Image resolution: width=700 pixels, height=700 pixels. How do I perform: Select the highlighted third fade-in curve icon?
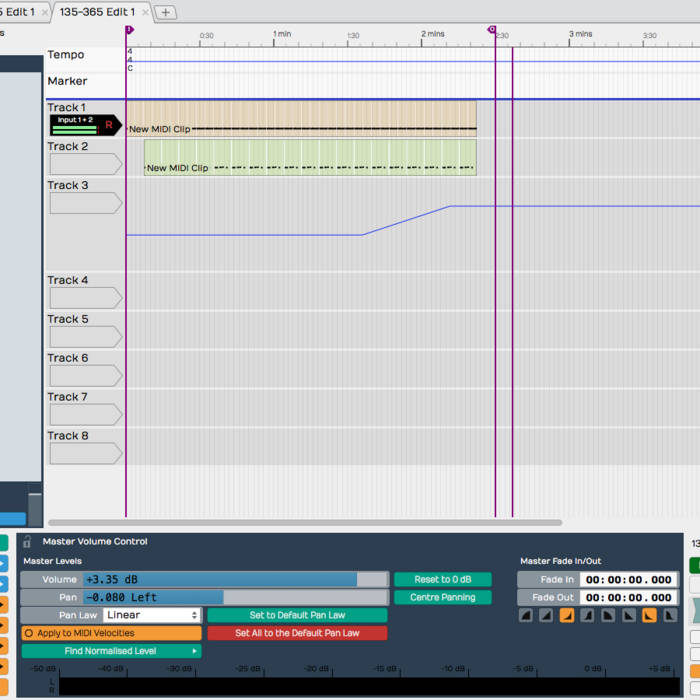click(567, 616)
